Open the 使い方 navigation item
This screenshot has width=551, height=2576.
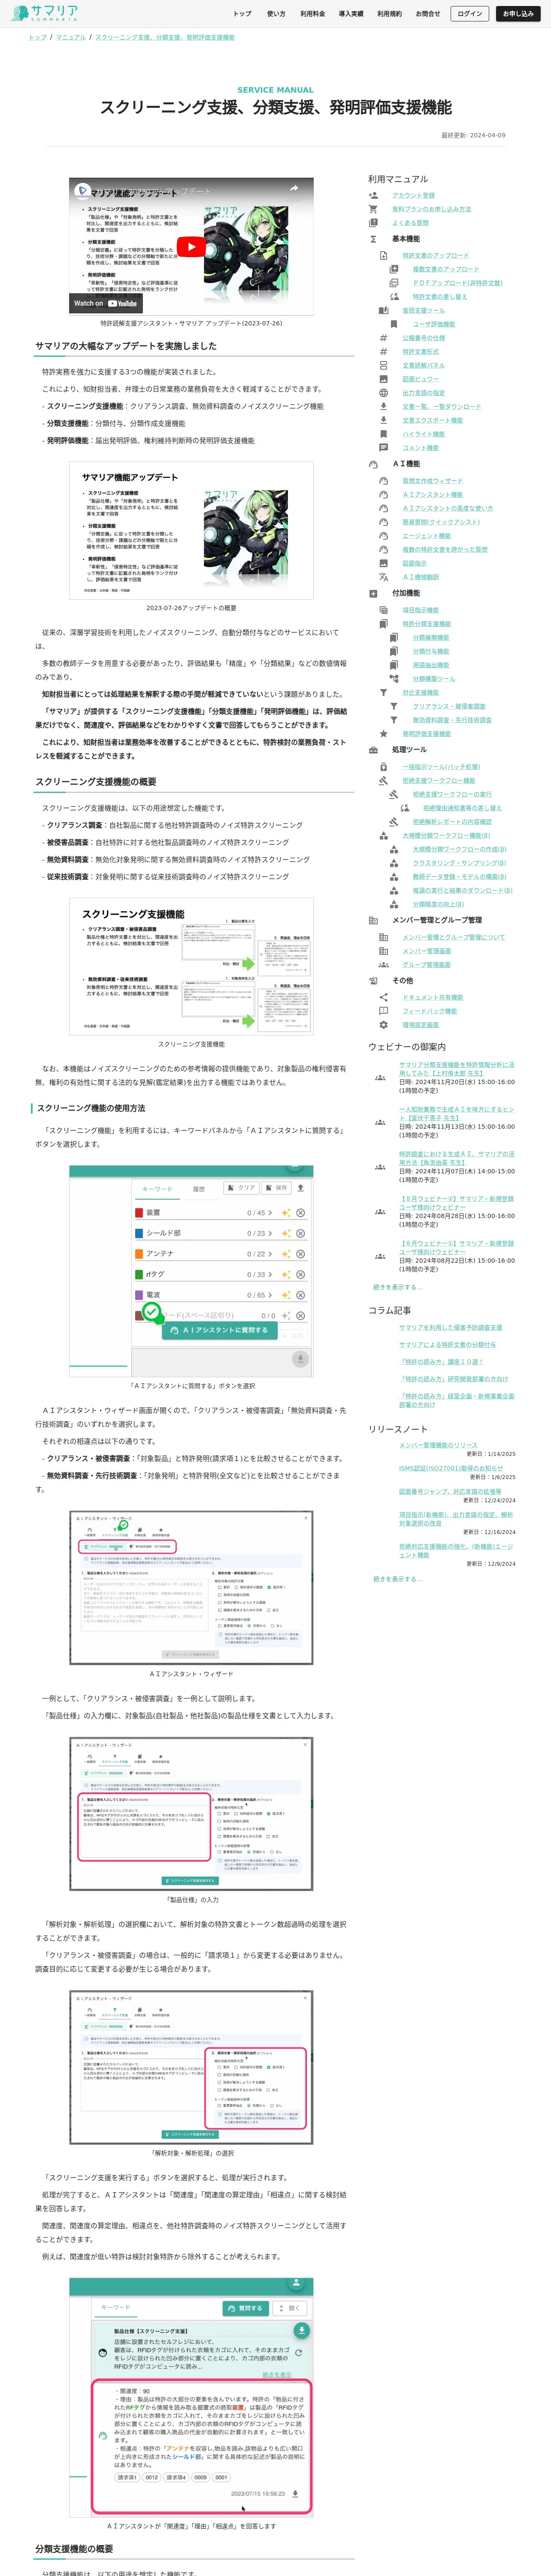(x=276, y=14)
